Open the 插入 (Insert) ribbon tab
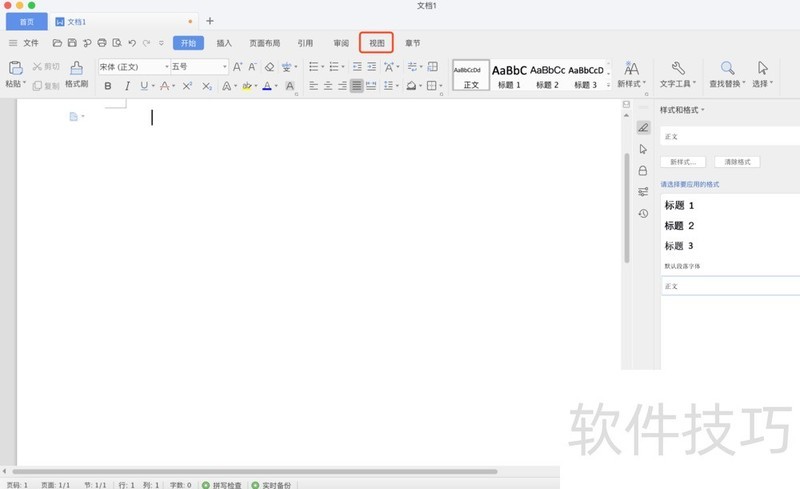Viewport: 800px width, 489px height. click(224, 43)
